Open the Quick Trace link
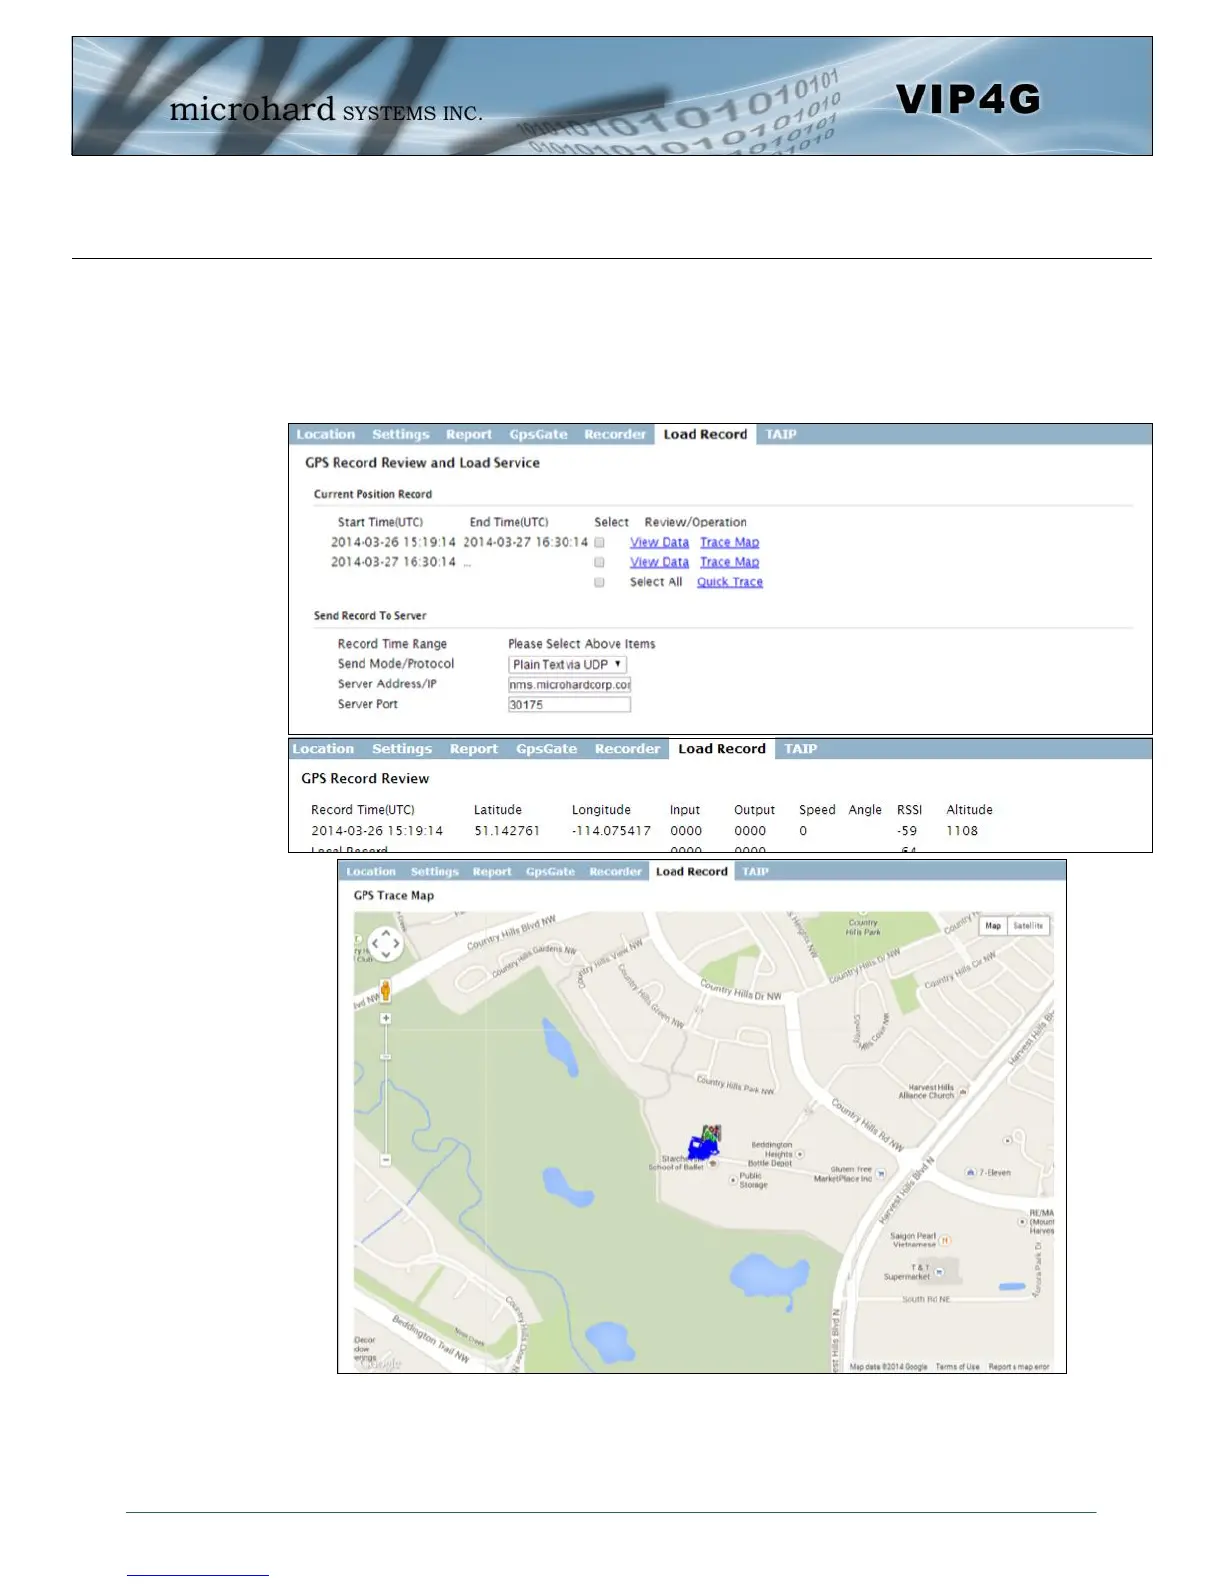1224x1584 pixels. click(729, 582)
